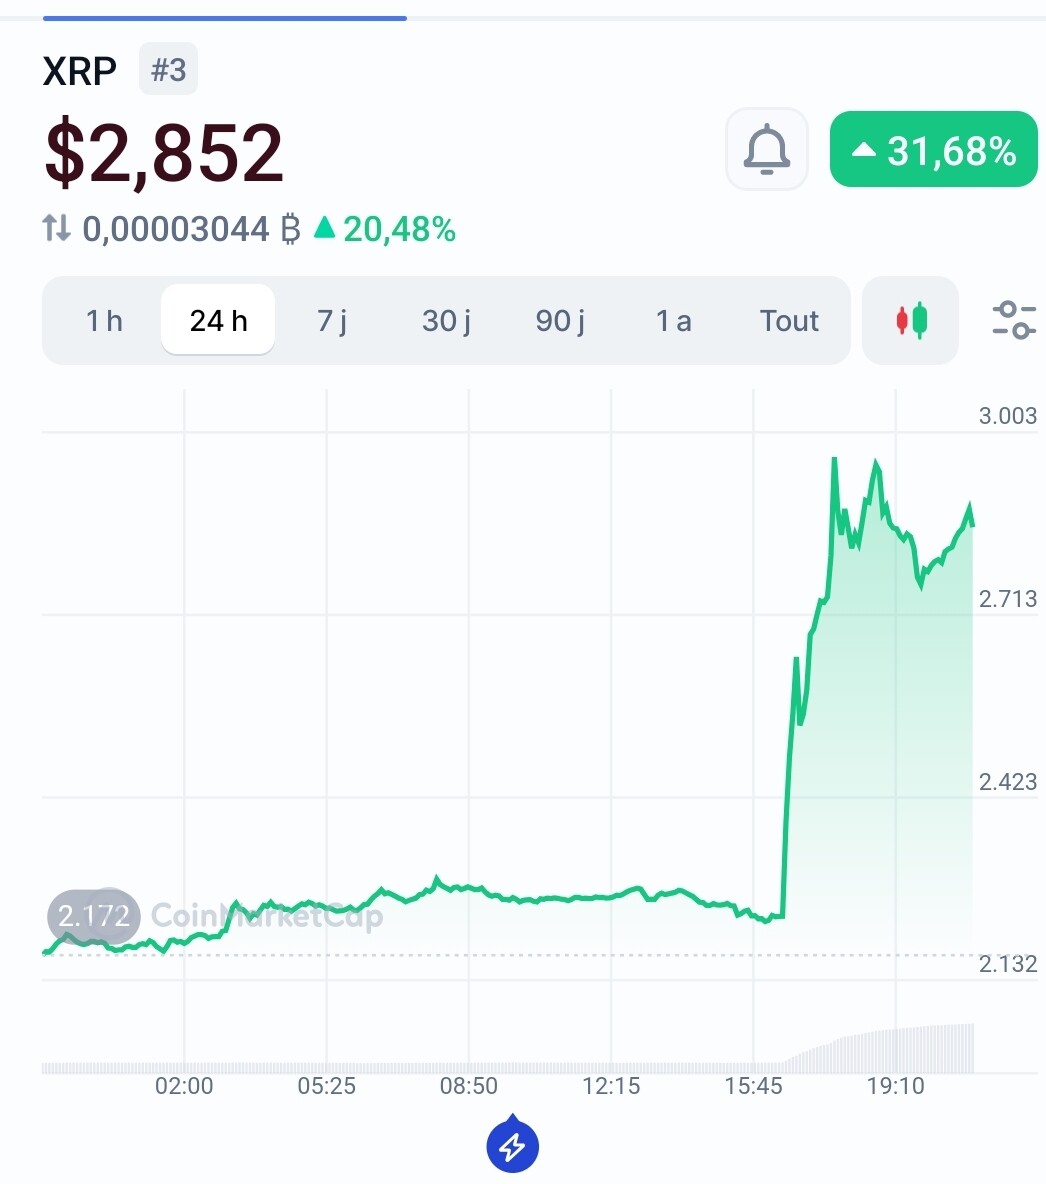Tap the chart peak near 3.003
The width and height of the screenshot is (1046, 1184).
[835, 459]
